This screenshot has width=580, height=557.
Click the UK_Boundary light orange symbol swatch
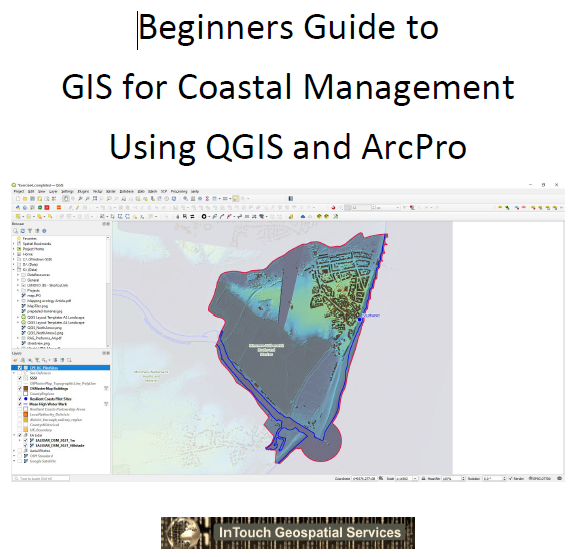click(26, 430)
